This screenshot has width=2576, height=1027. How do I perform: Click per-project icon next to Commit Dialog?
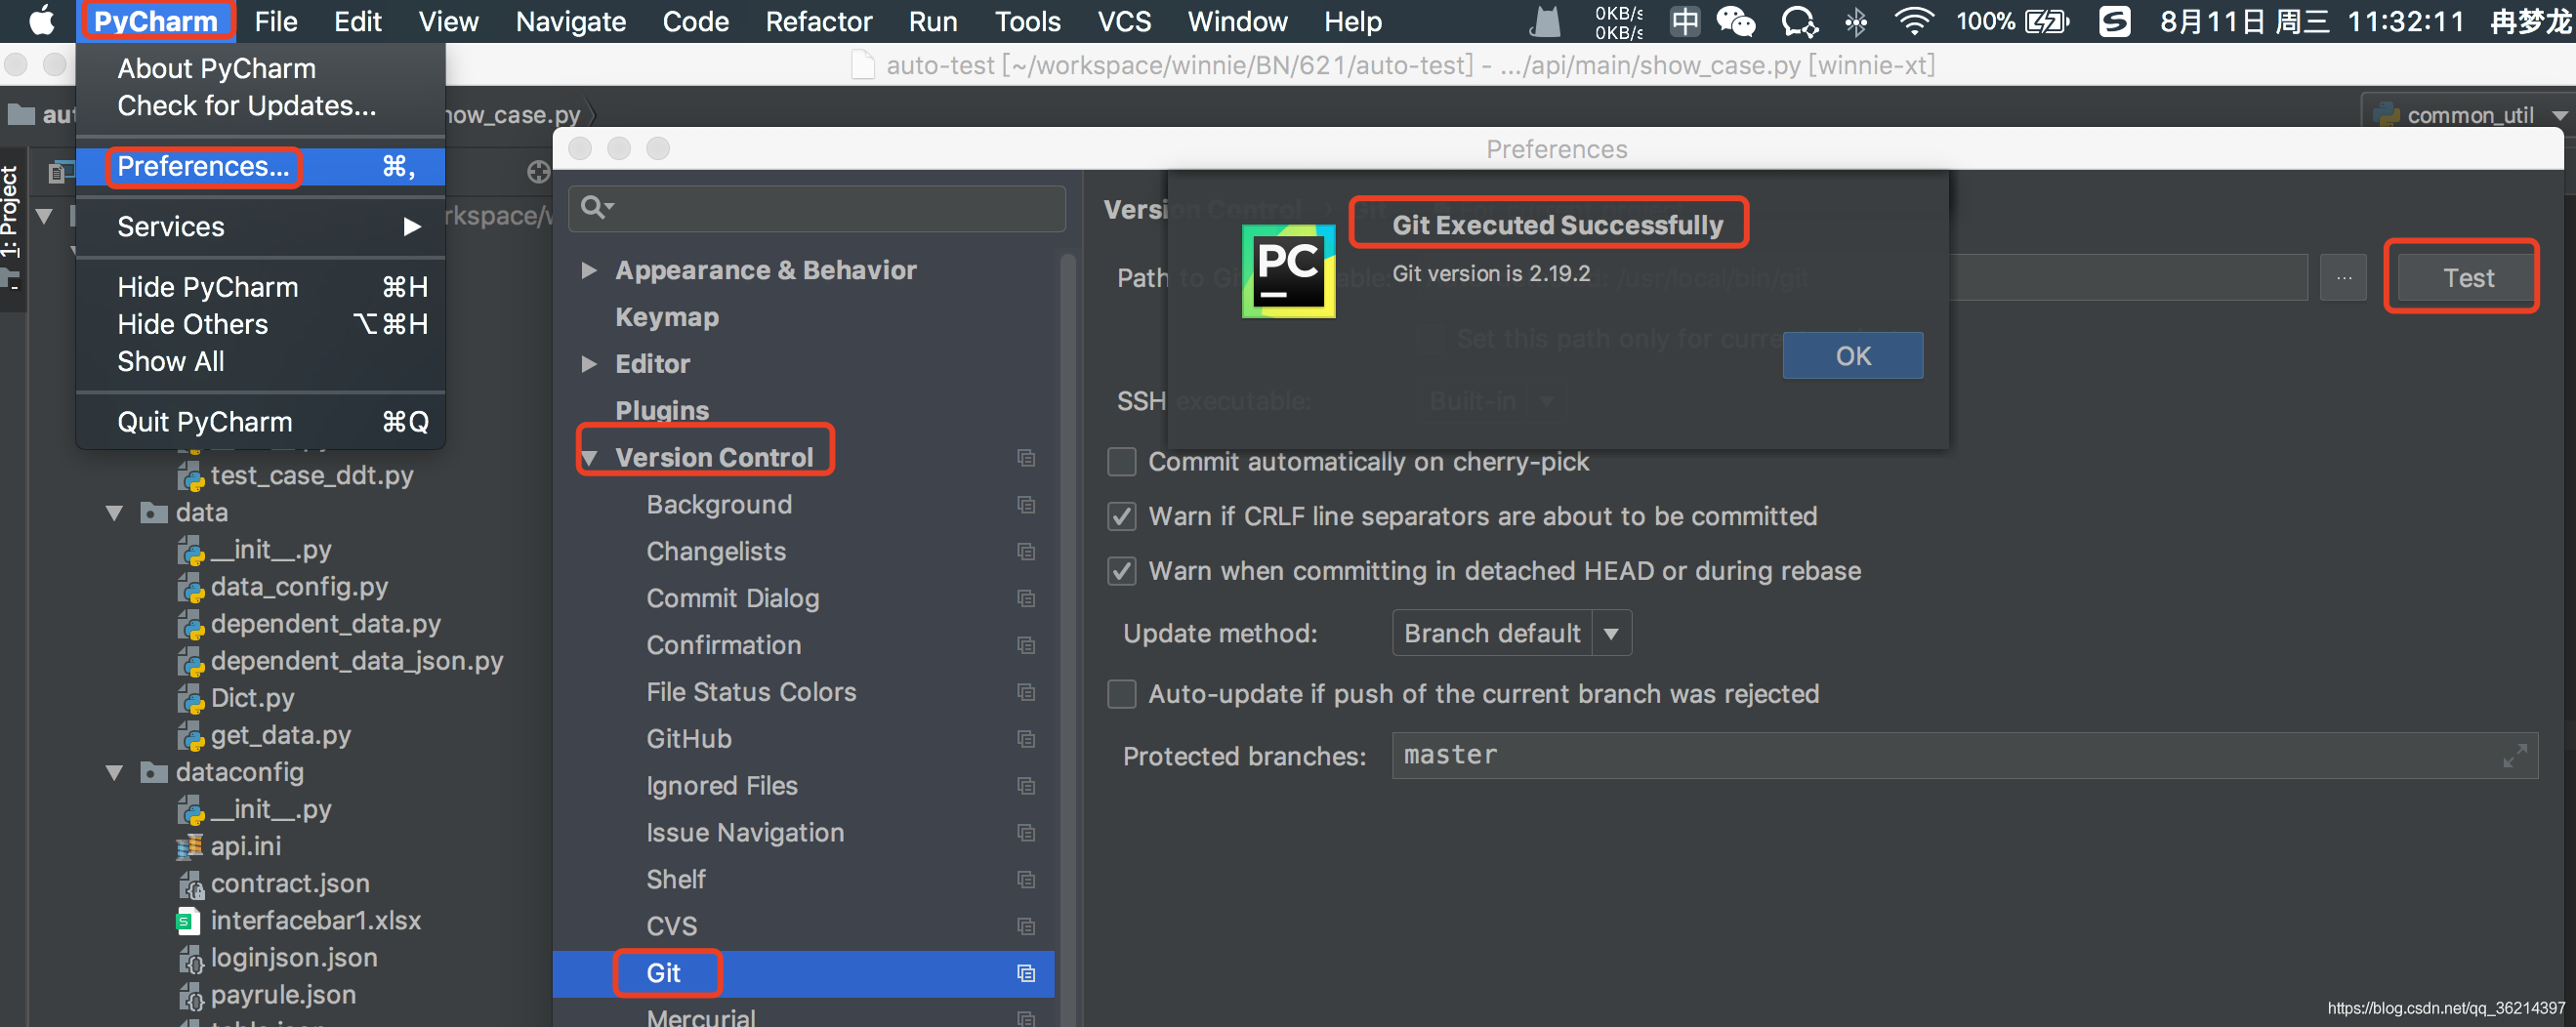coord(1026,598)
